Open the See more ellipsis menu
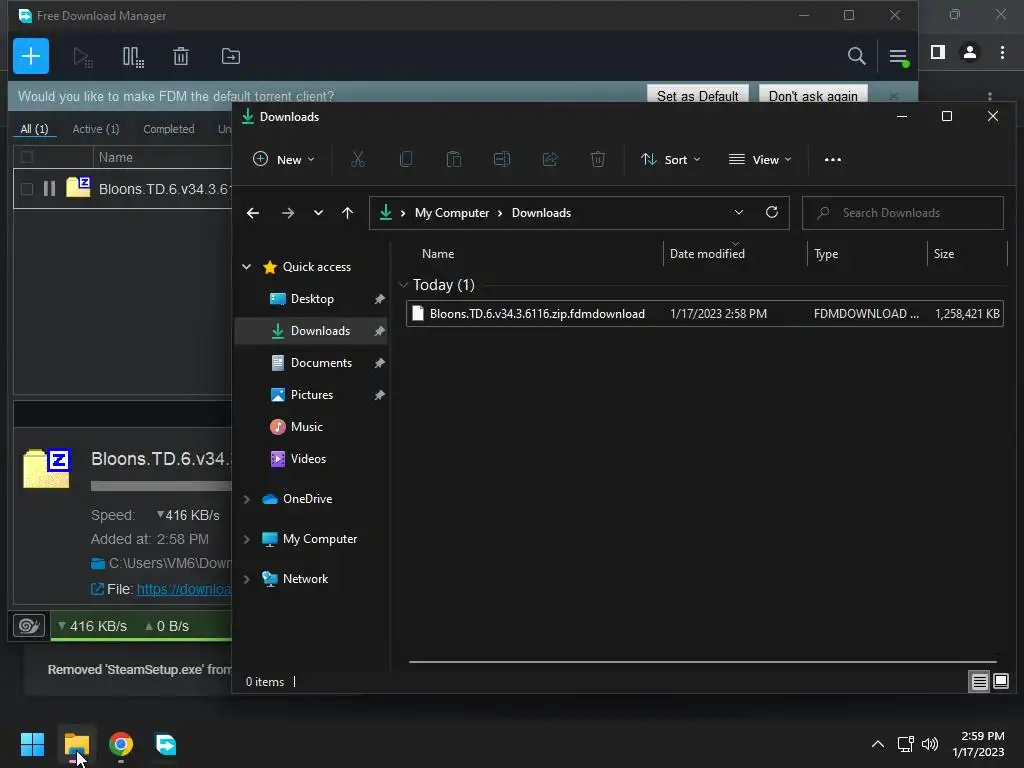The height and width of the screenshot is (768, 1024). click(833, 159)
